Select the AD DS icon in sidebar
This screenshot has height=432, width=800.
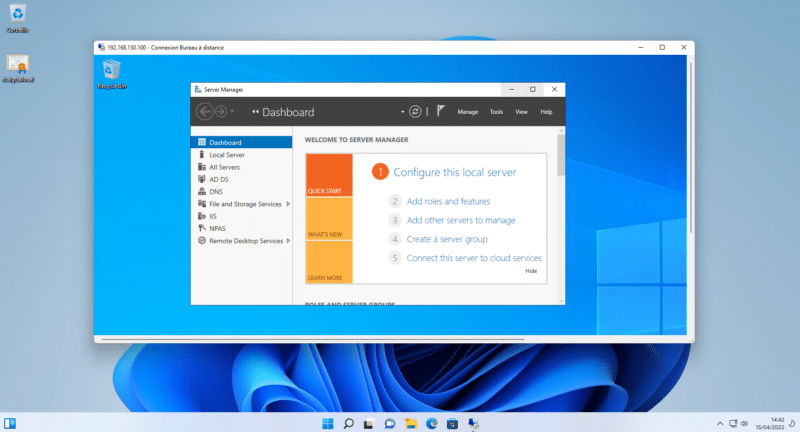click(201, 179)
